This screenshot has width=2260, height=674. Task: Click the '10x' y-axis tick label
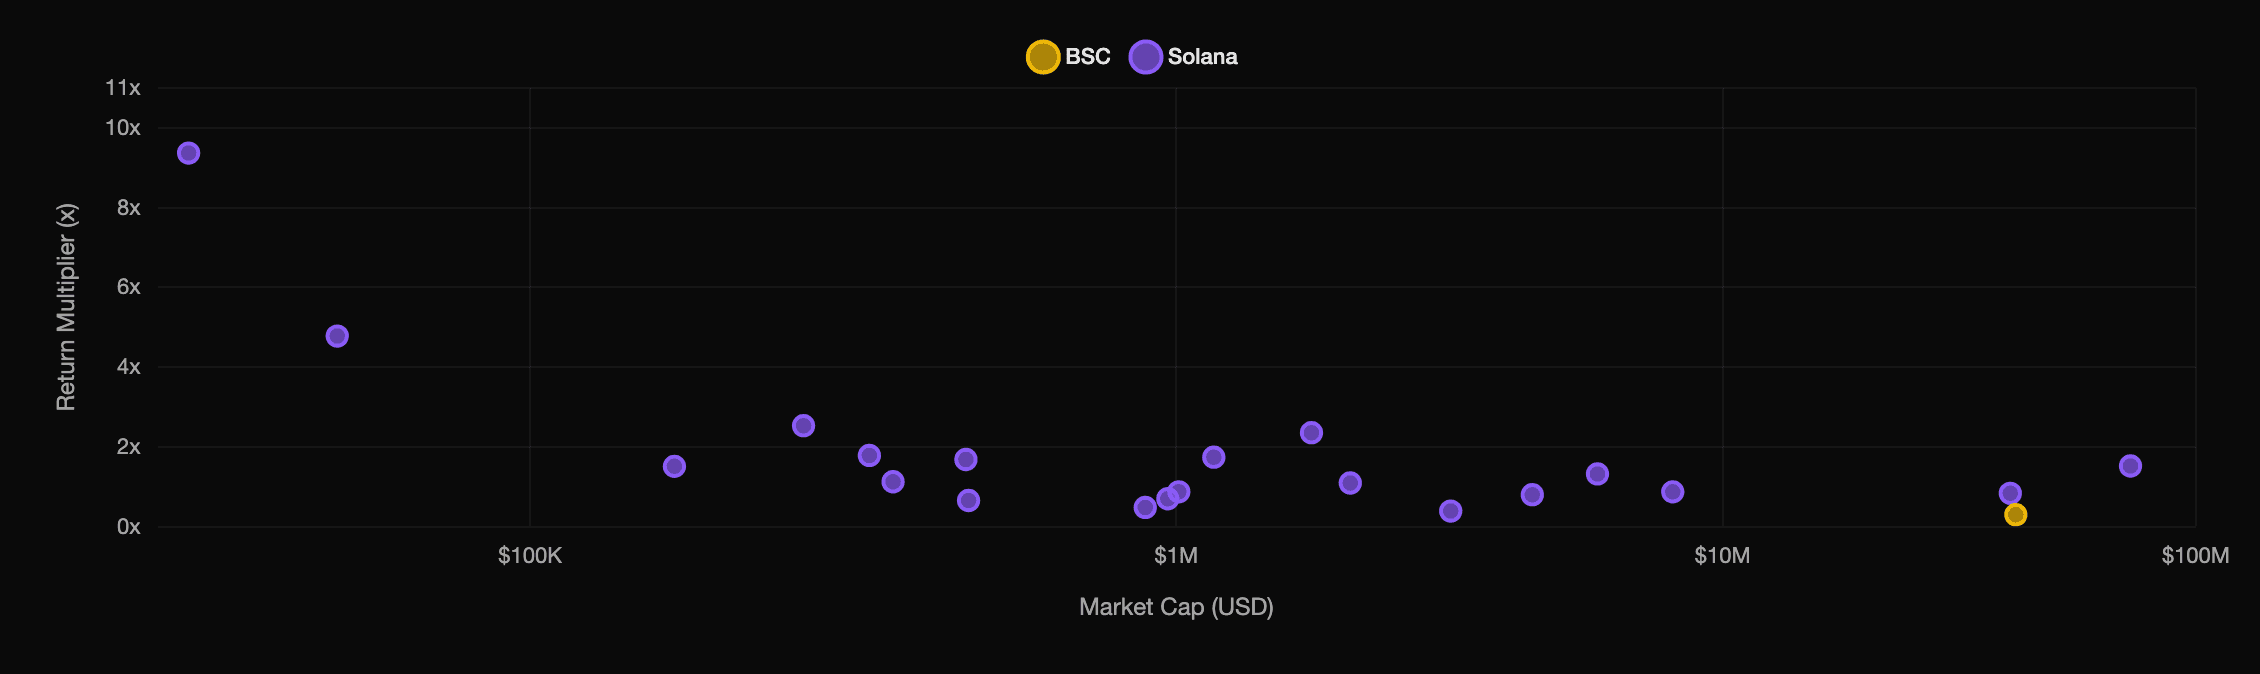123,128
